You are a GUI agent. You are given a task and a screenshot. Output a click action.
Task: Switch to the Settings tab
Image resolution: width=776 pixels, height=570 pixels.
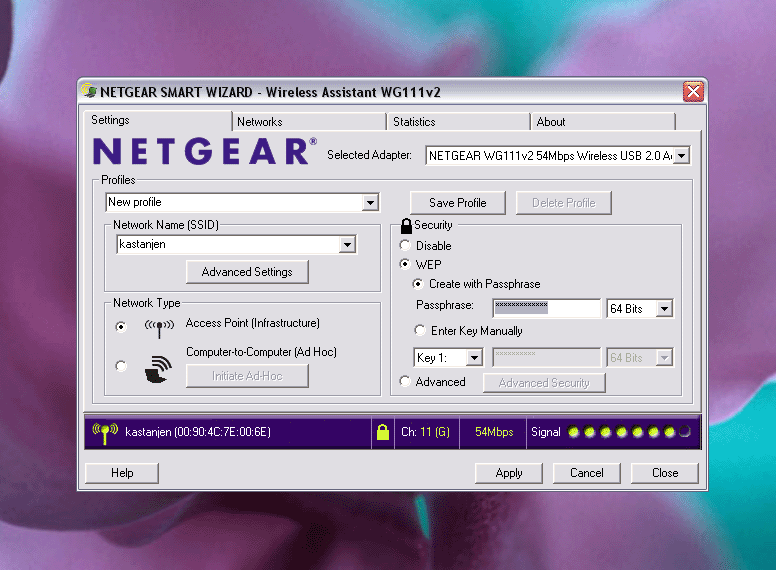pyautogui.click(x=157, y=120)
